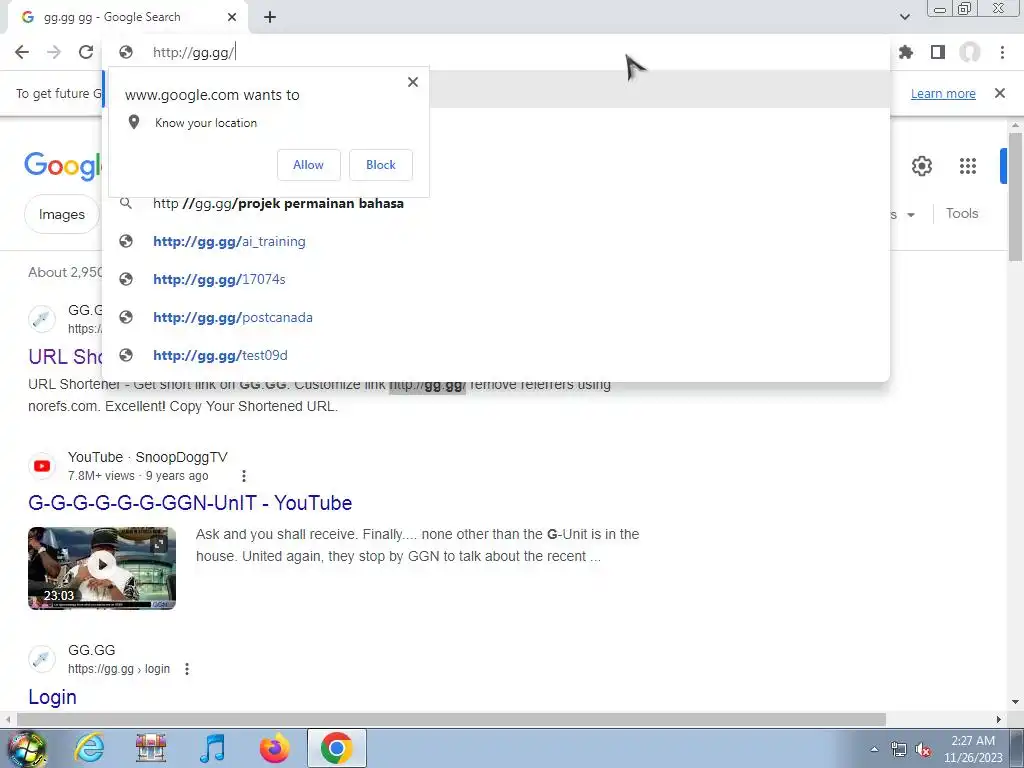This screenshot has height=768, width=1024.
Task: Click the Google logo
Action: click(63, 166)
